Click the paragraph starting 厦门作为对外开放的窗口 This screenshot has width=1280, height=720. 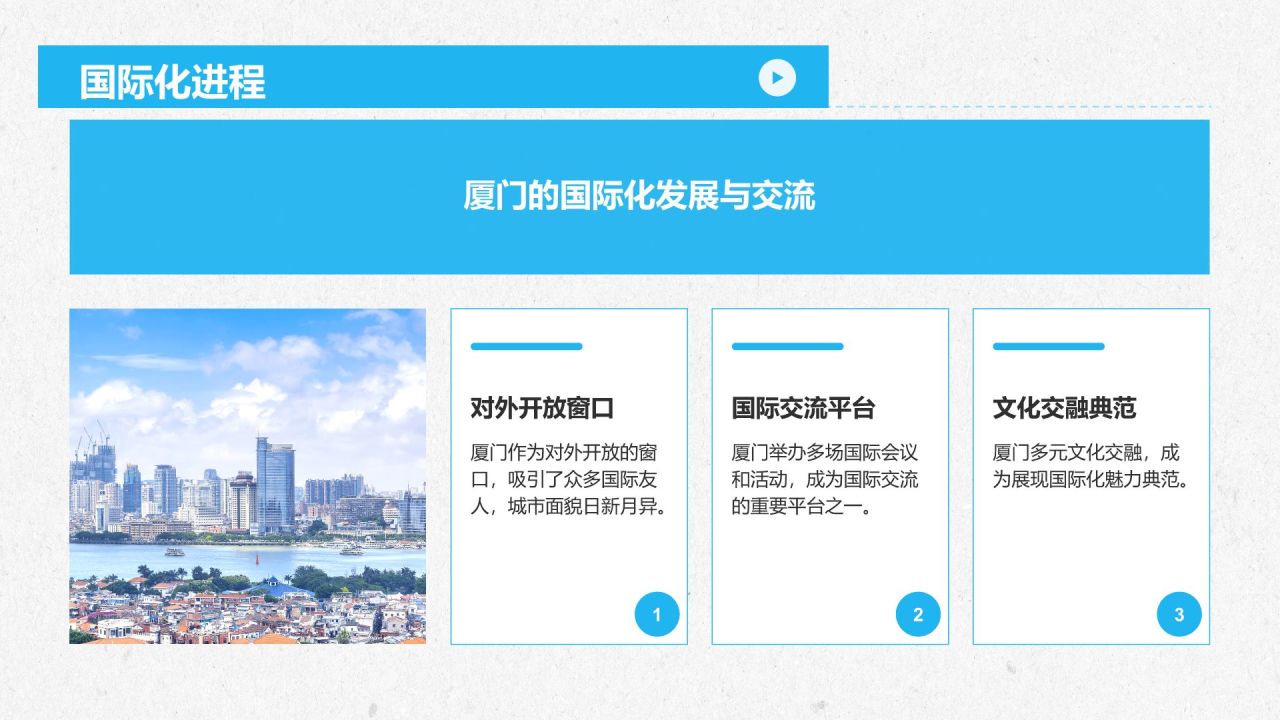click(568, 479)
